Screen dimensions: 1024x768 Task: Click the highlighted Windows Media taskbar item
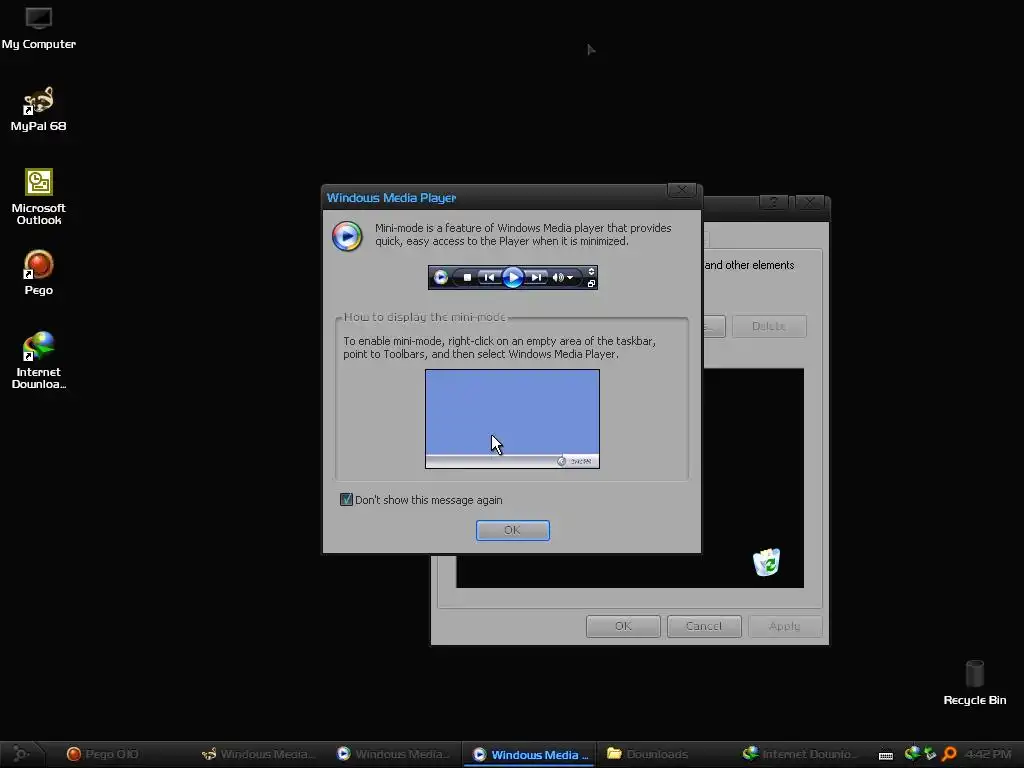(x=529, y=754)
